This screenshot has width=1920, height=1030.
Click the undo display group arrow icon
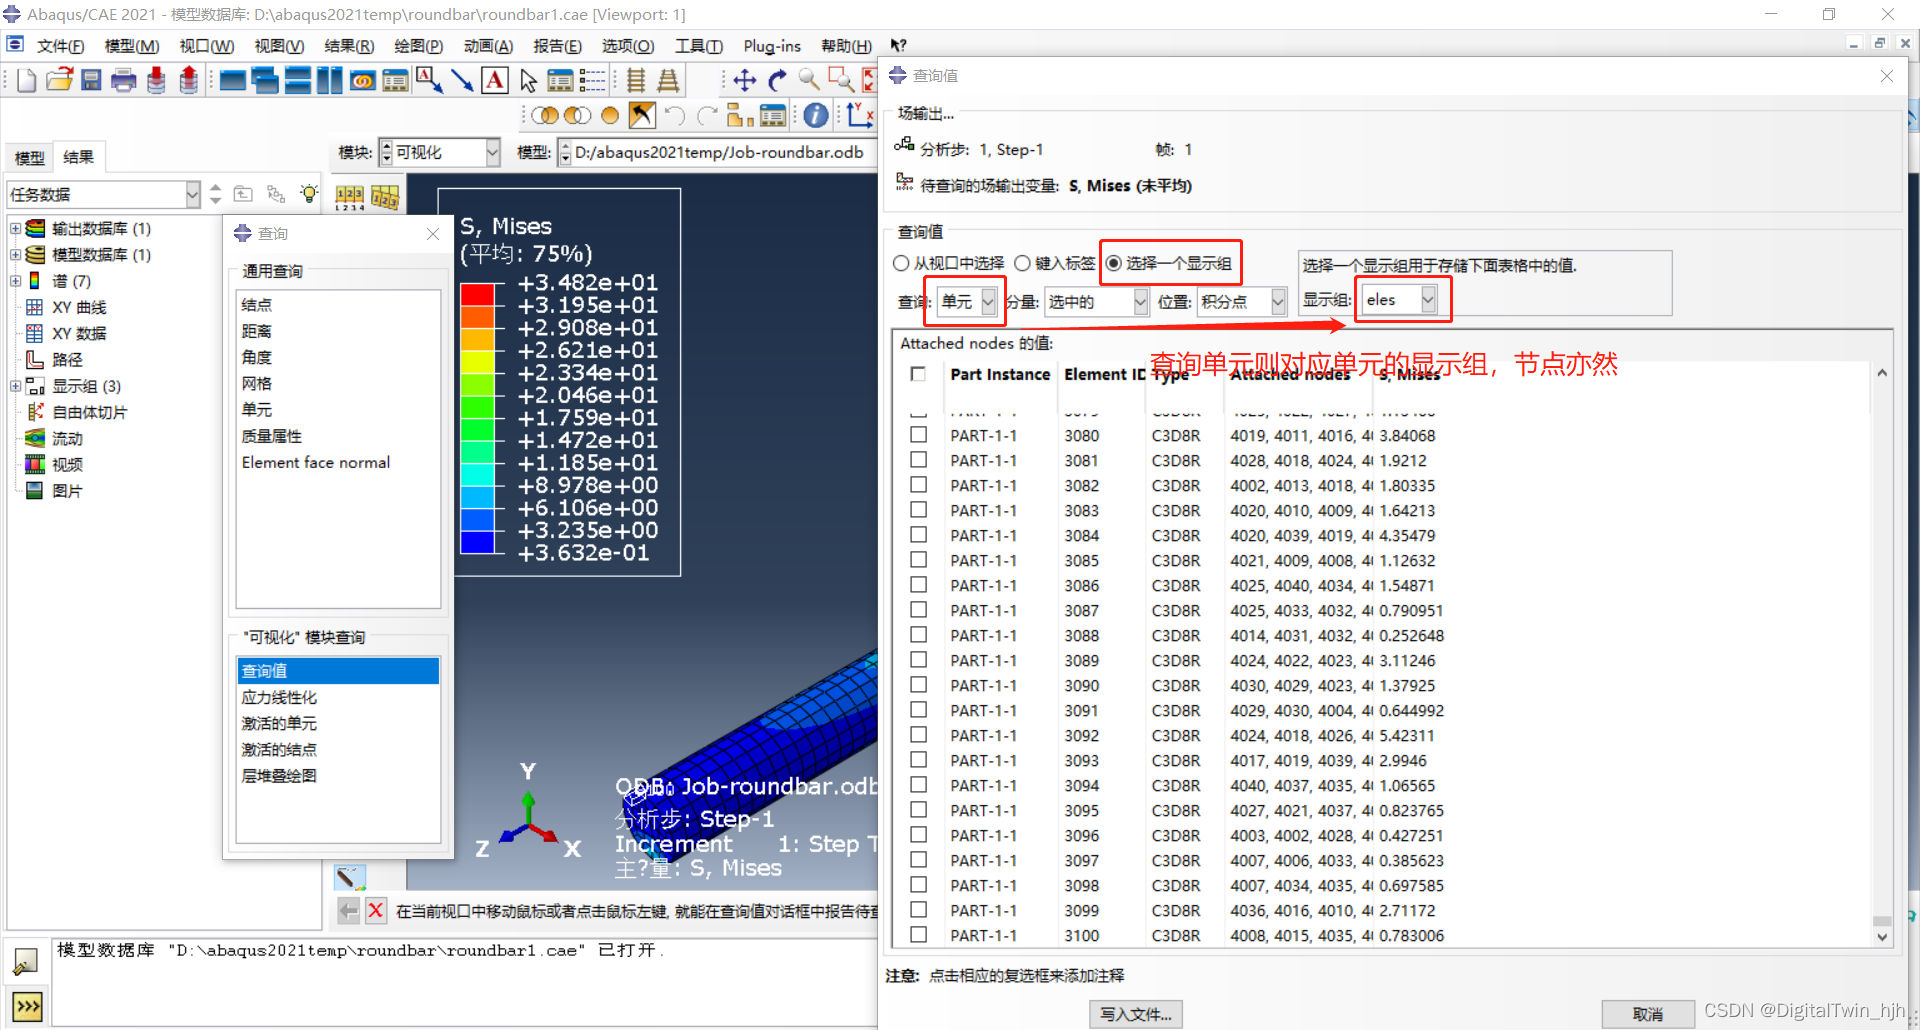[675, 115]
